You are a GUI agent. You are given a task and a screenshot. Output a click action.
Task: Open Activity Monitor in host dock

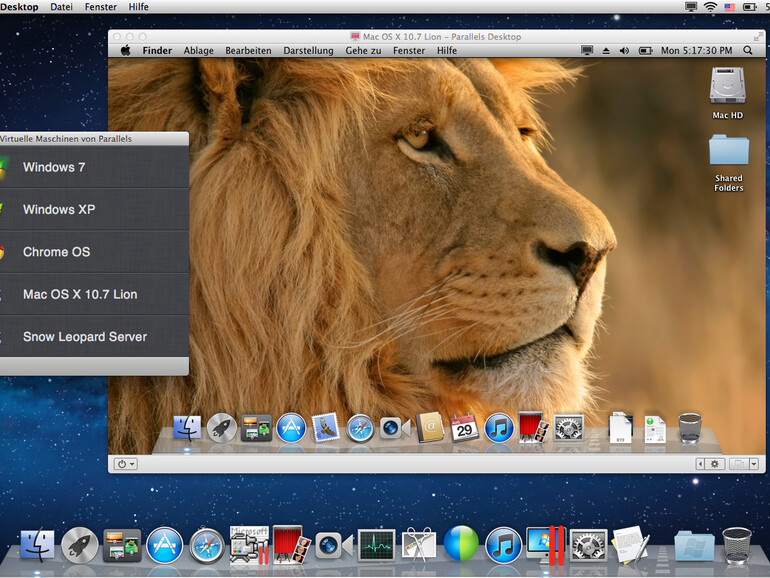tap(376, 545)
